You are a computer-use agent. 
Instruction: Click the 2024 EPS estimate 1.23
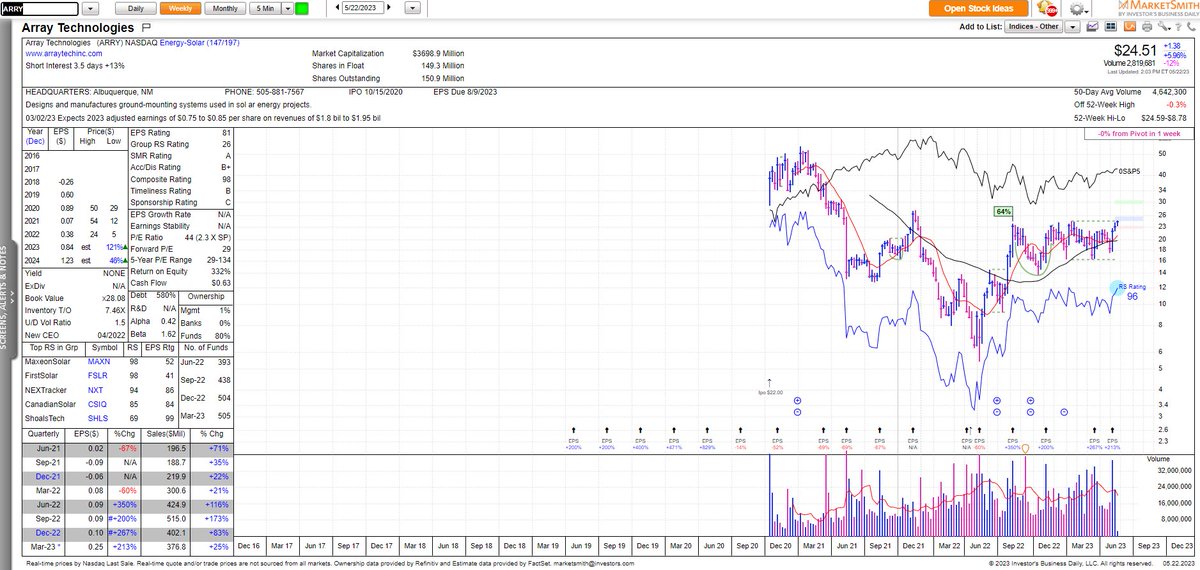coord(67,258)
